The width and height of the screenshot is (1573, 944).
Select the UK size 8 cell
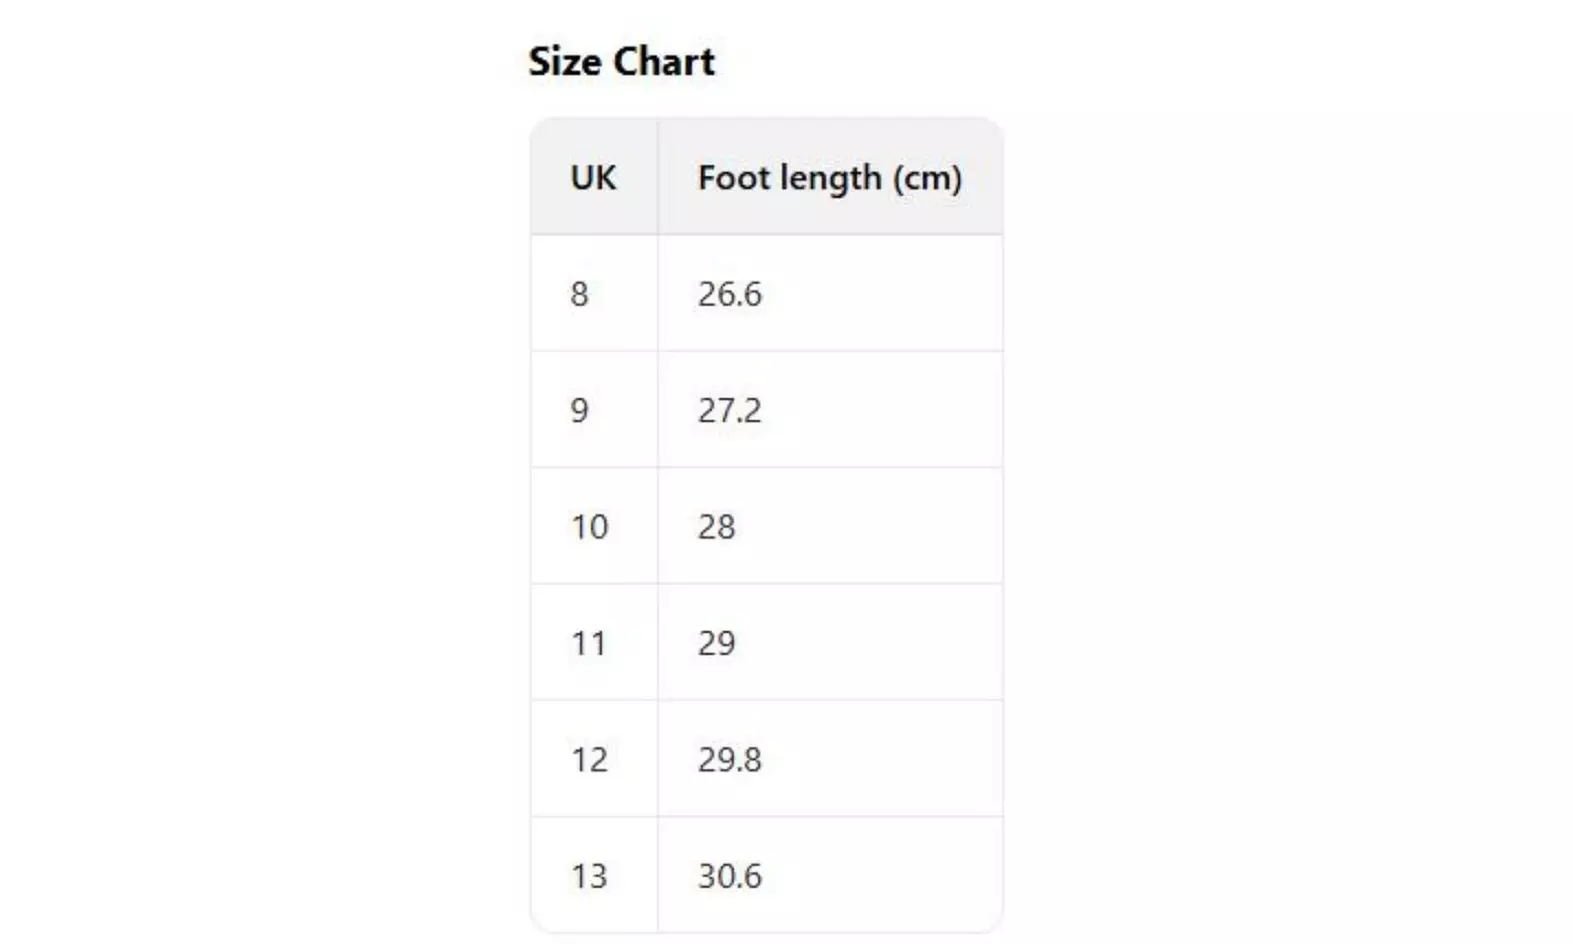tap(579, 294)
